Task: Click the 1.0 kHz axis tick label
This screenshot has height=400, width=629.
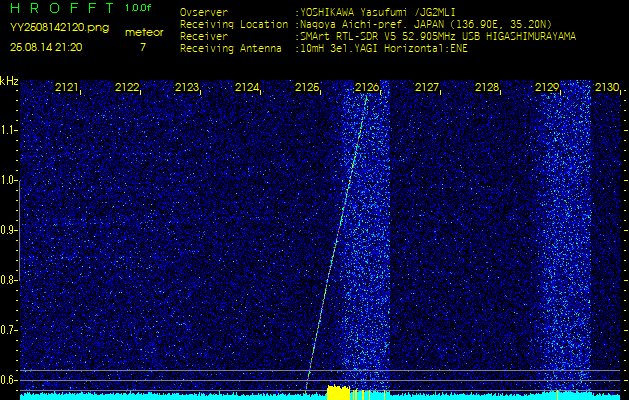Action: (8, 181)
